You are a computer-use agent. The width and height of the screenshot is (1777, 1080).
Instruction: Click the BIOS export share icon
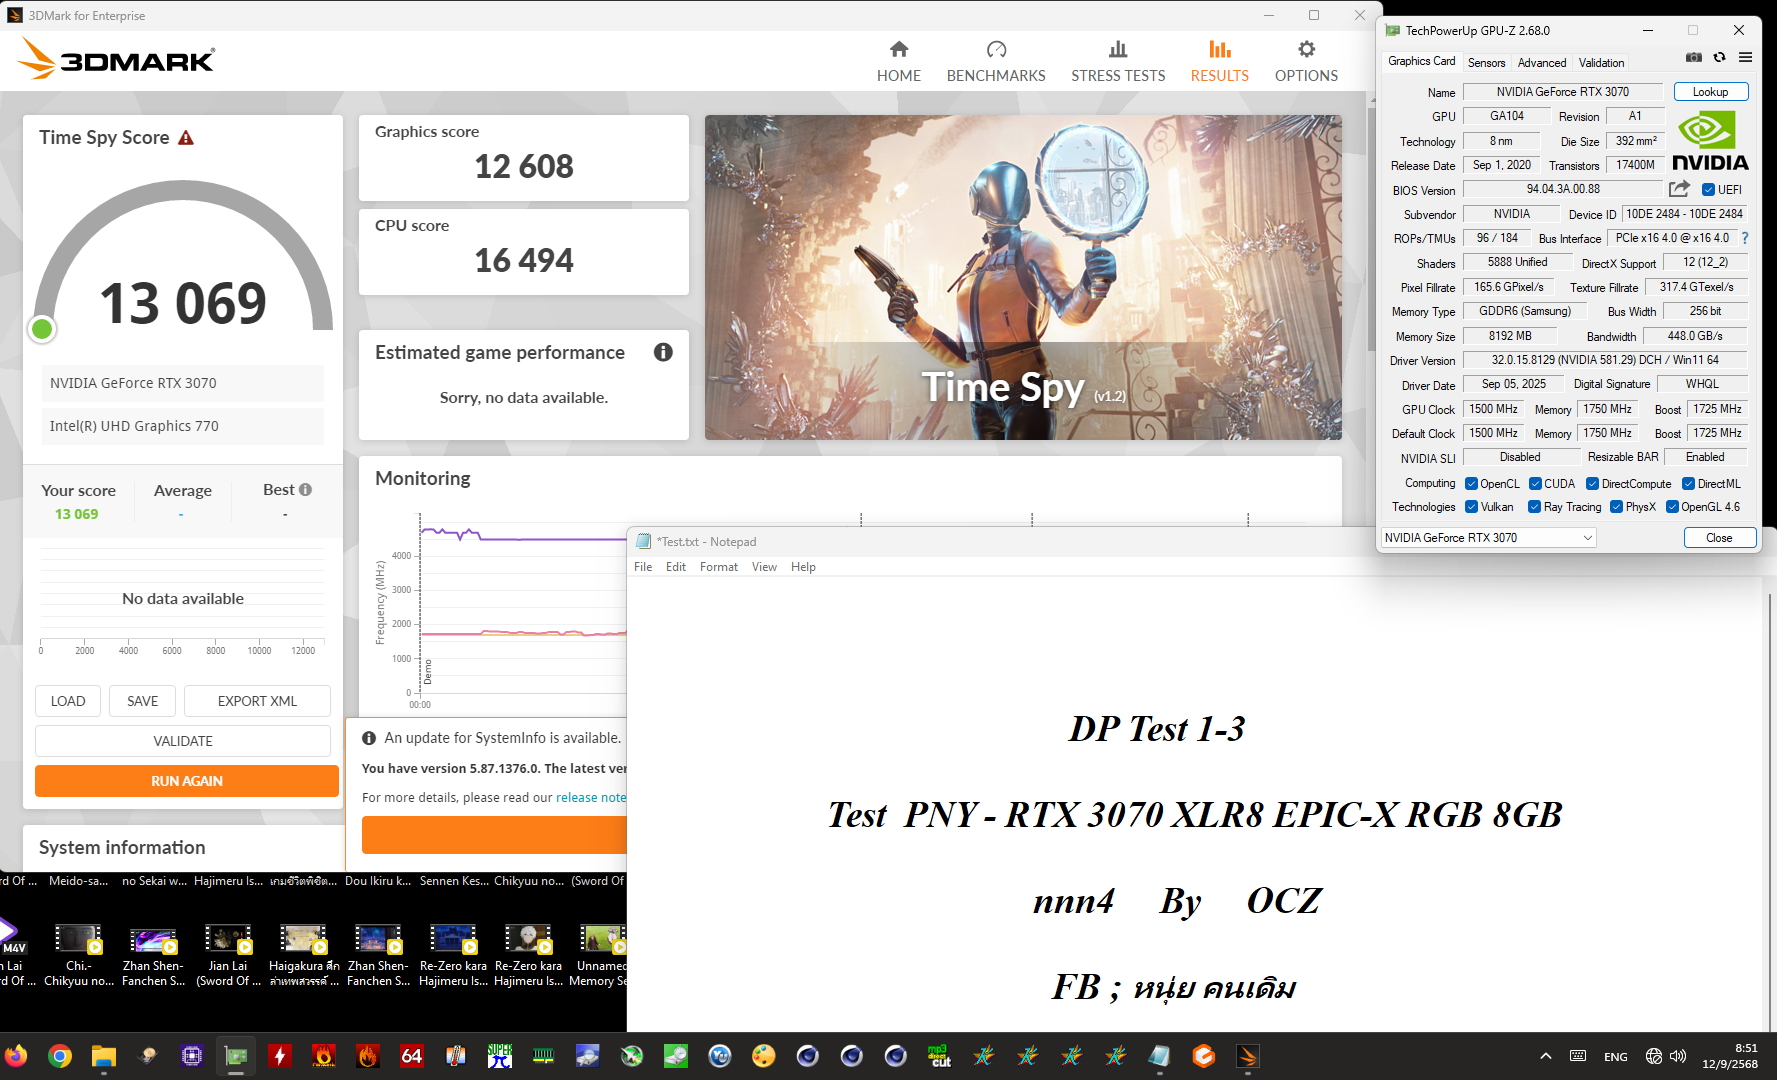[x=1679, y=189]
